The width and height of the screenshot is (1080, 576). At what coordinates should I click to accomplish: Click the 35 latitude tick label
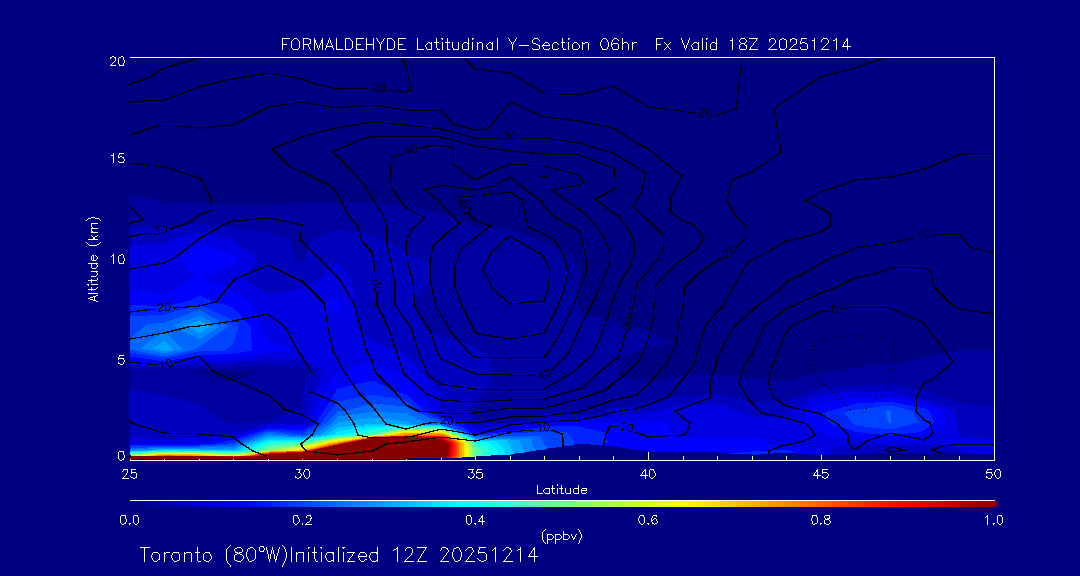tap(475, 473)
